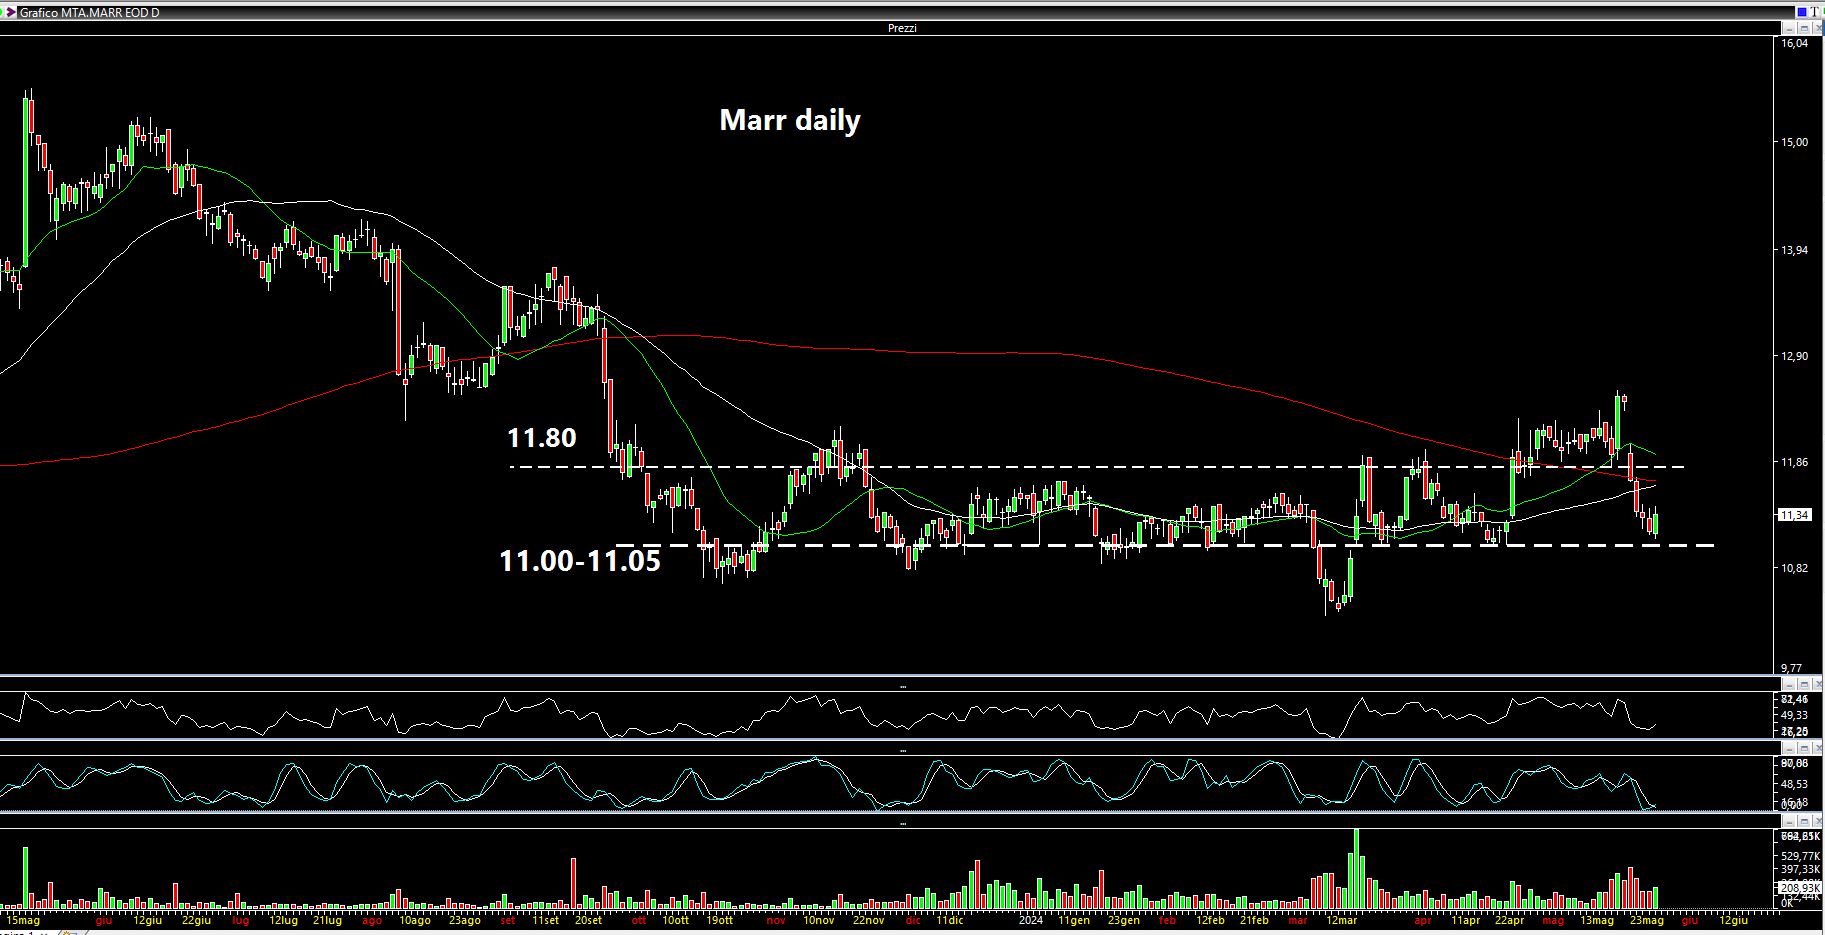Minimize the volume histogram panel
This screenshot has height=935, width=1825.
1790,822
